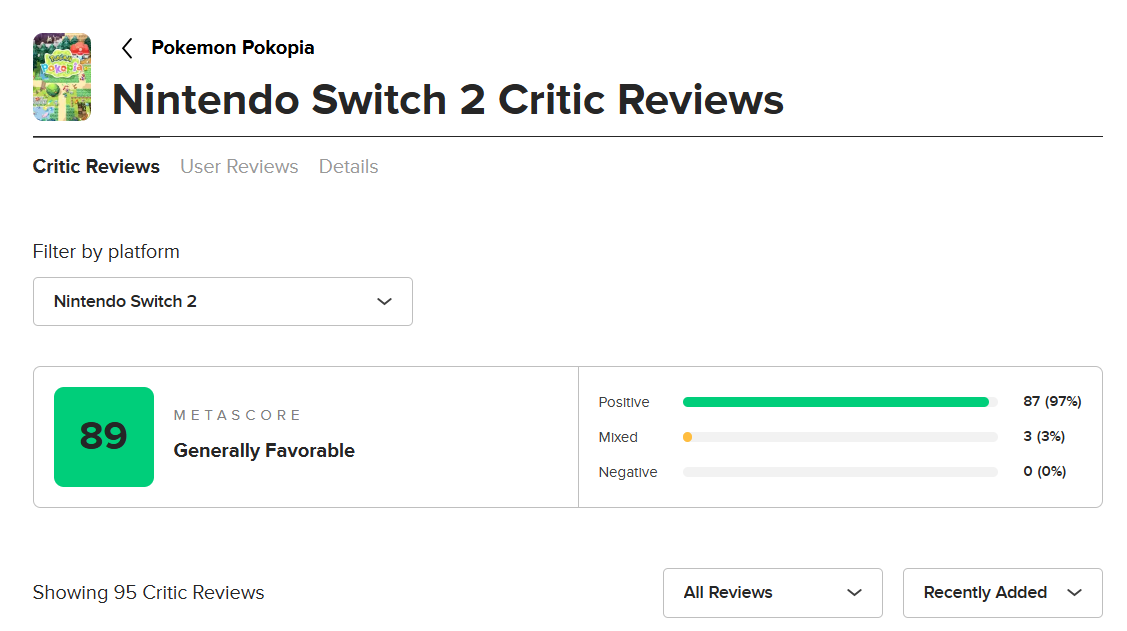
Task: Click the Positive label in score breakdown
Action: pos(624,402)
